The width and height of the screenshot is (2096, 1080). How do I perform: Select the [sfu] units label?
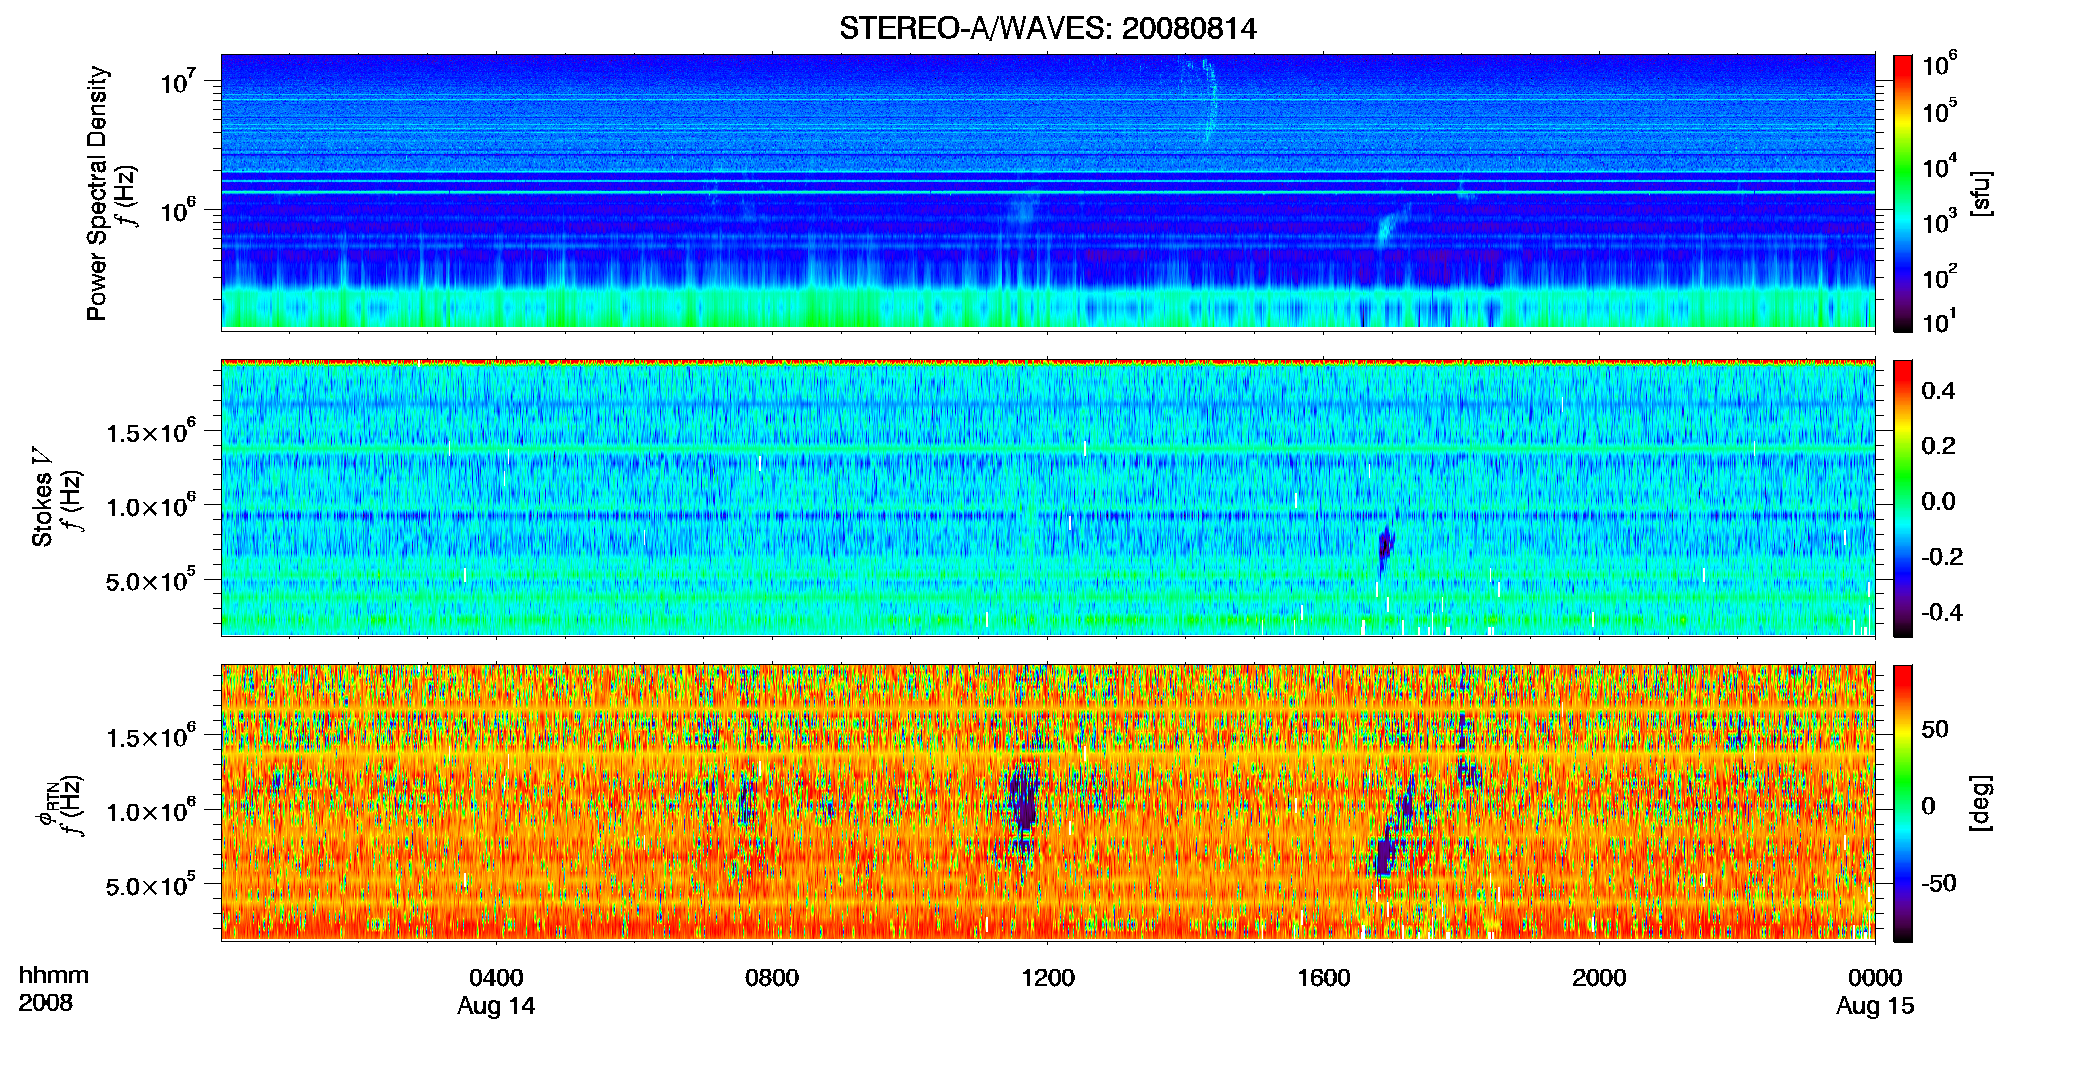point(1981,193)
